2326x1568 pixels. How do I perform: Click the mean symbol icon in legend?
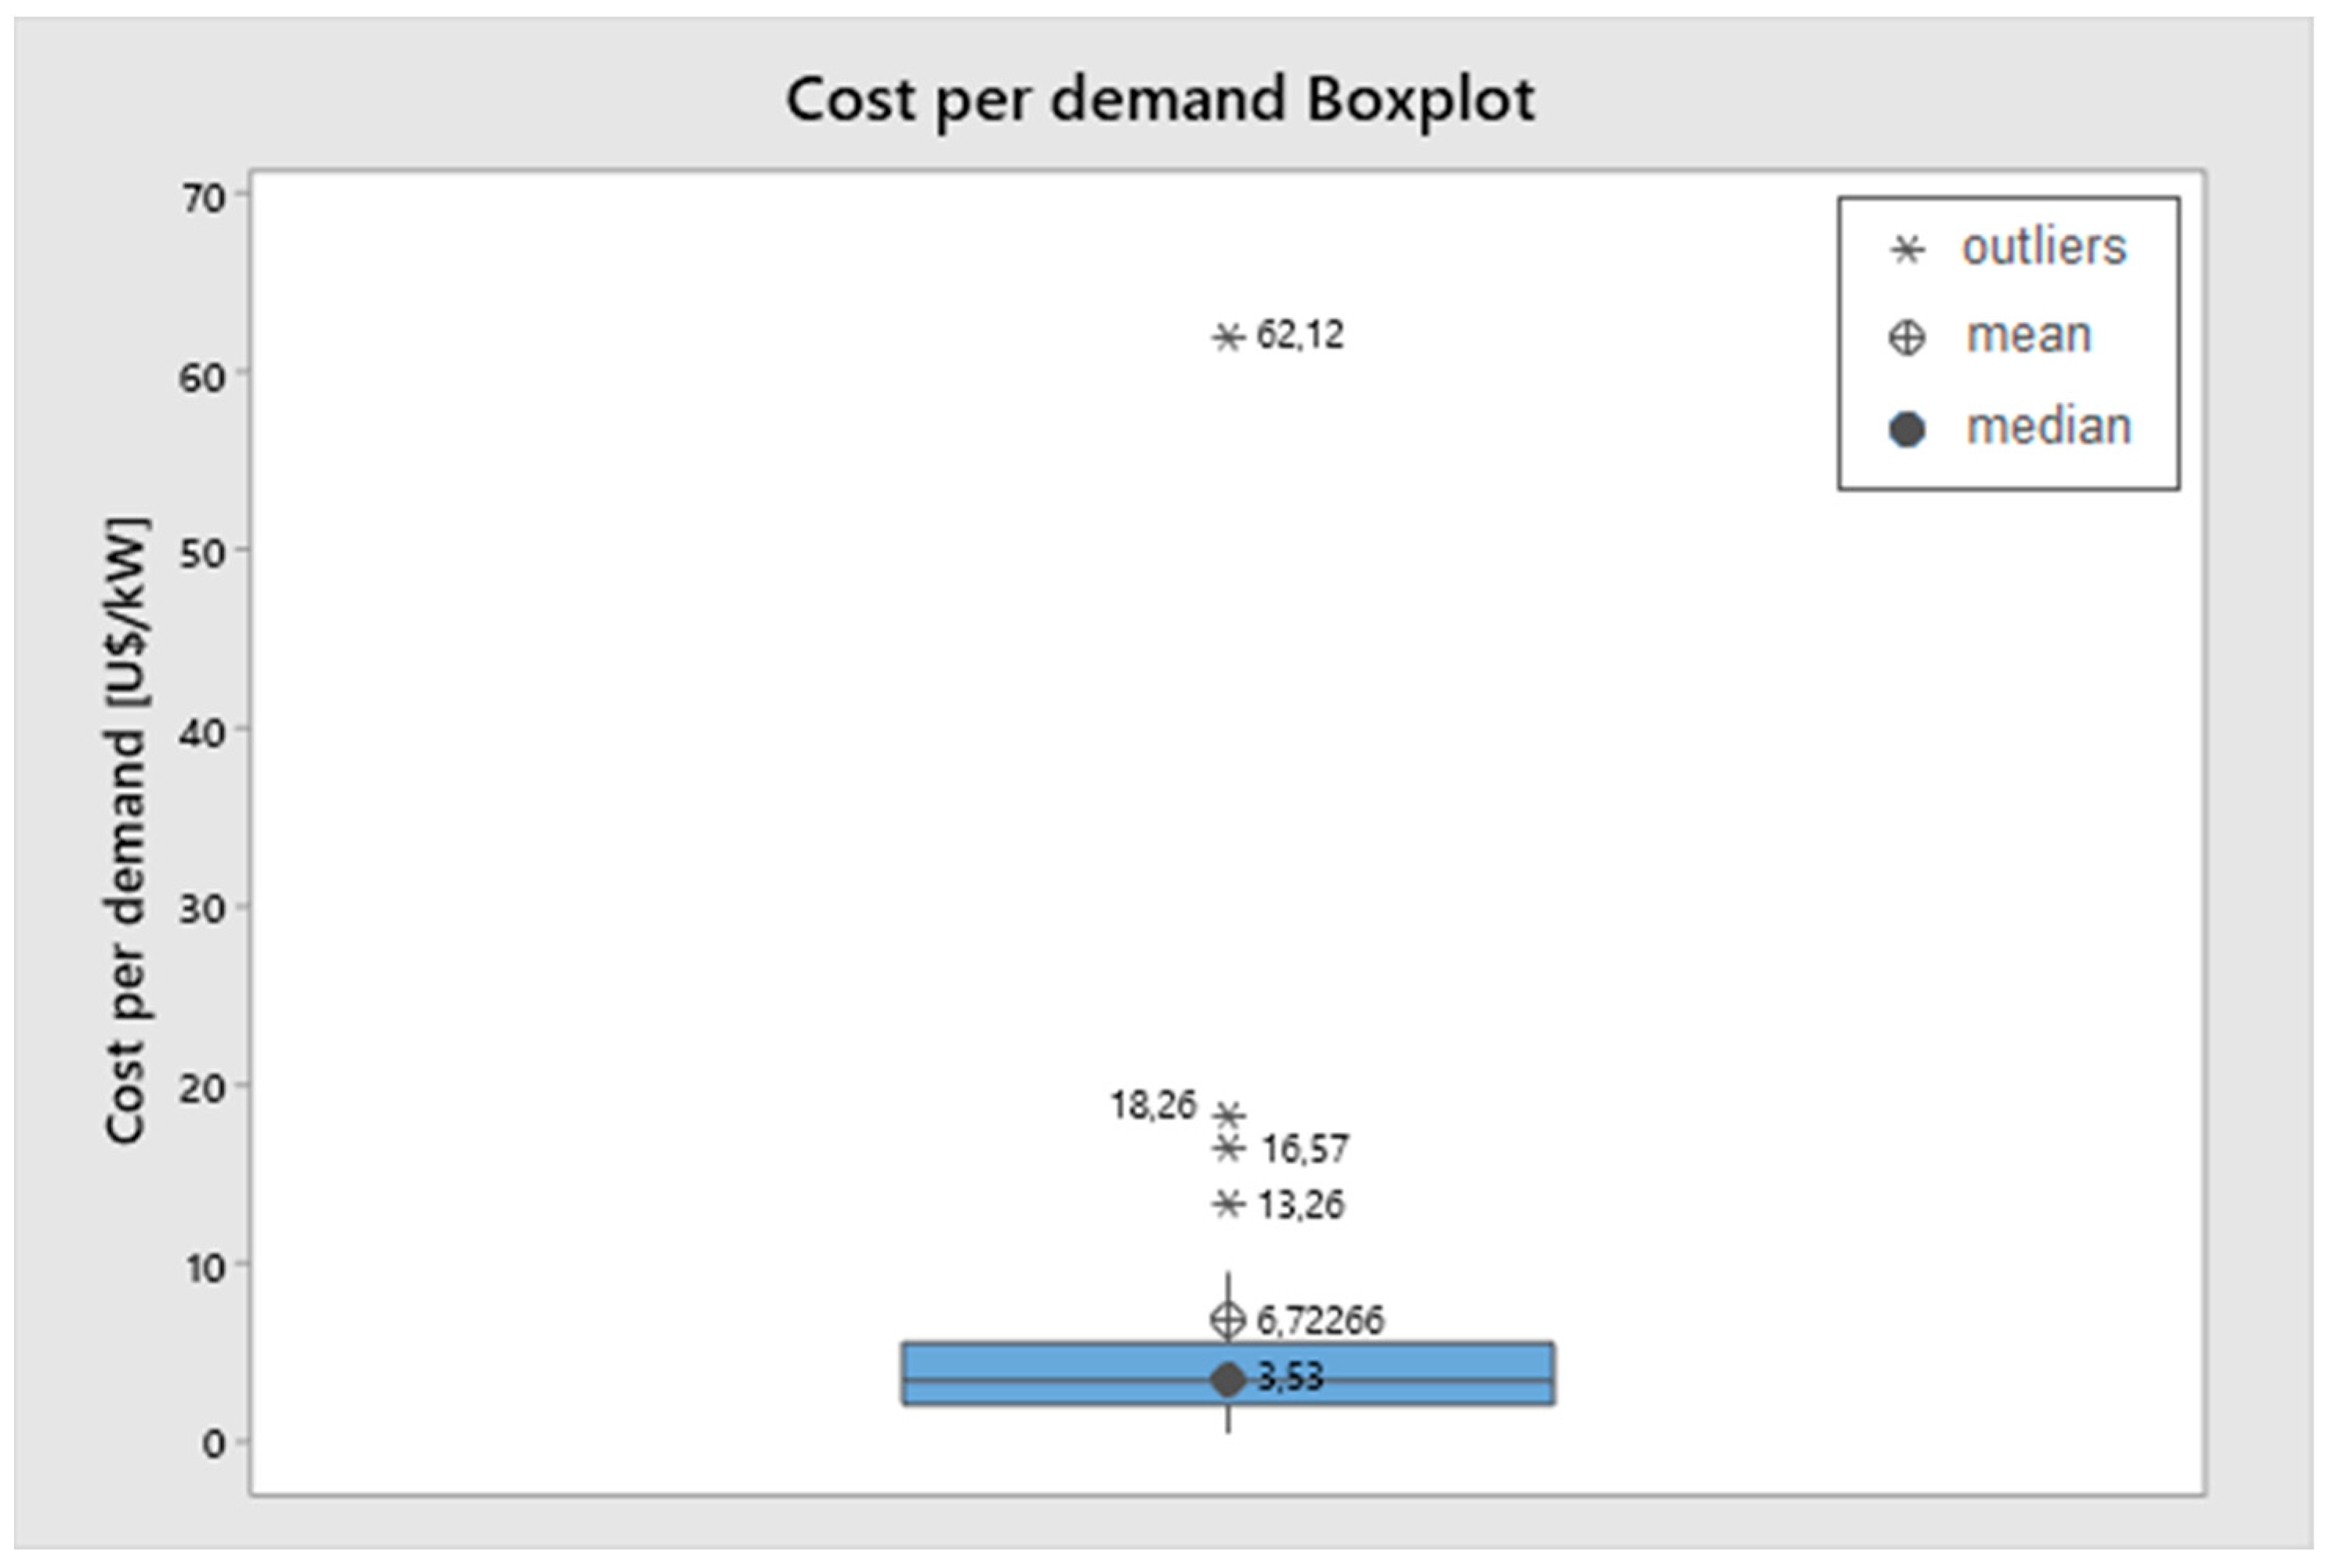tap(1907, 337)
